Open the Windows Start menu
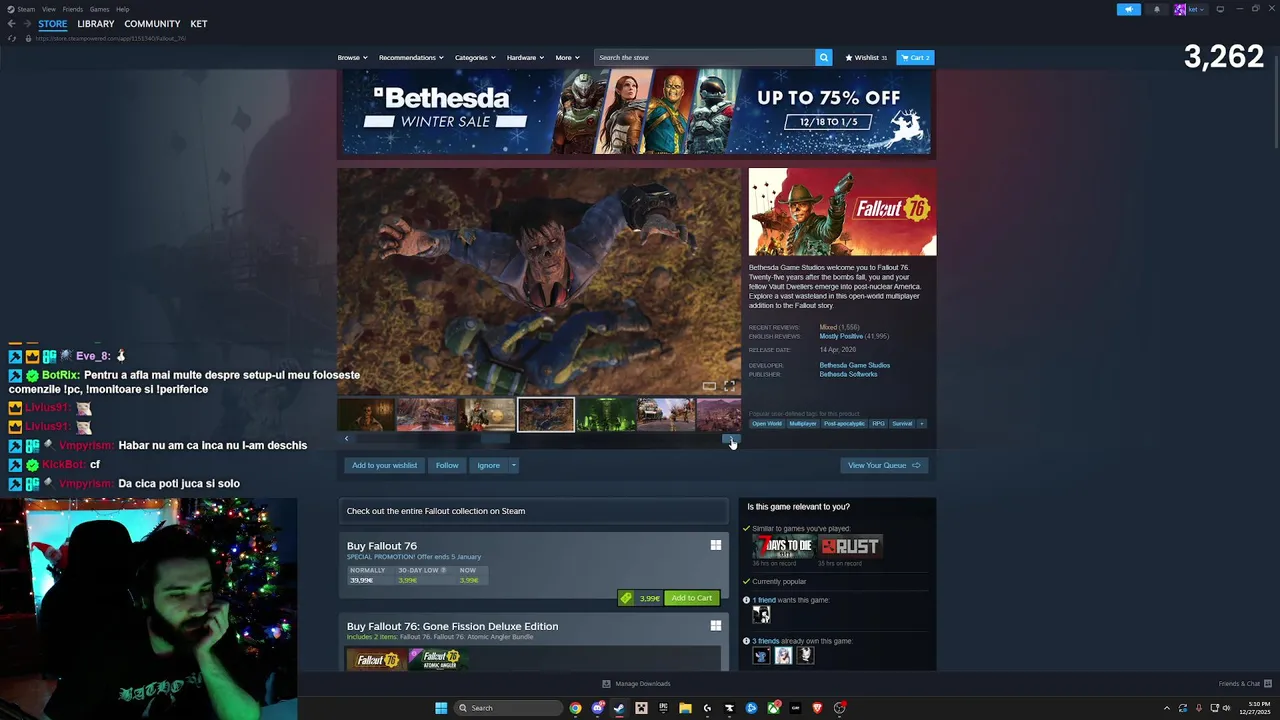This screenshot has width=1280, height=720. 441,708
